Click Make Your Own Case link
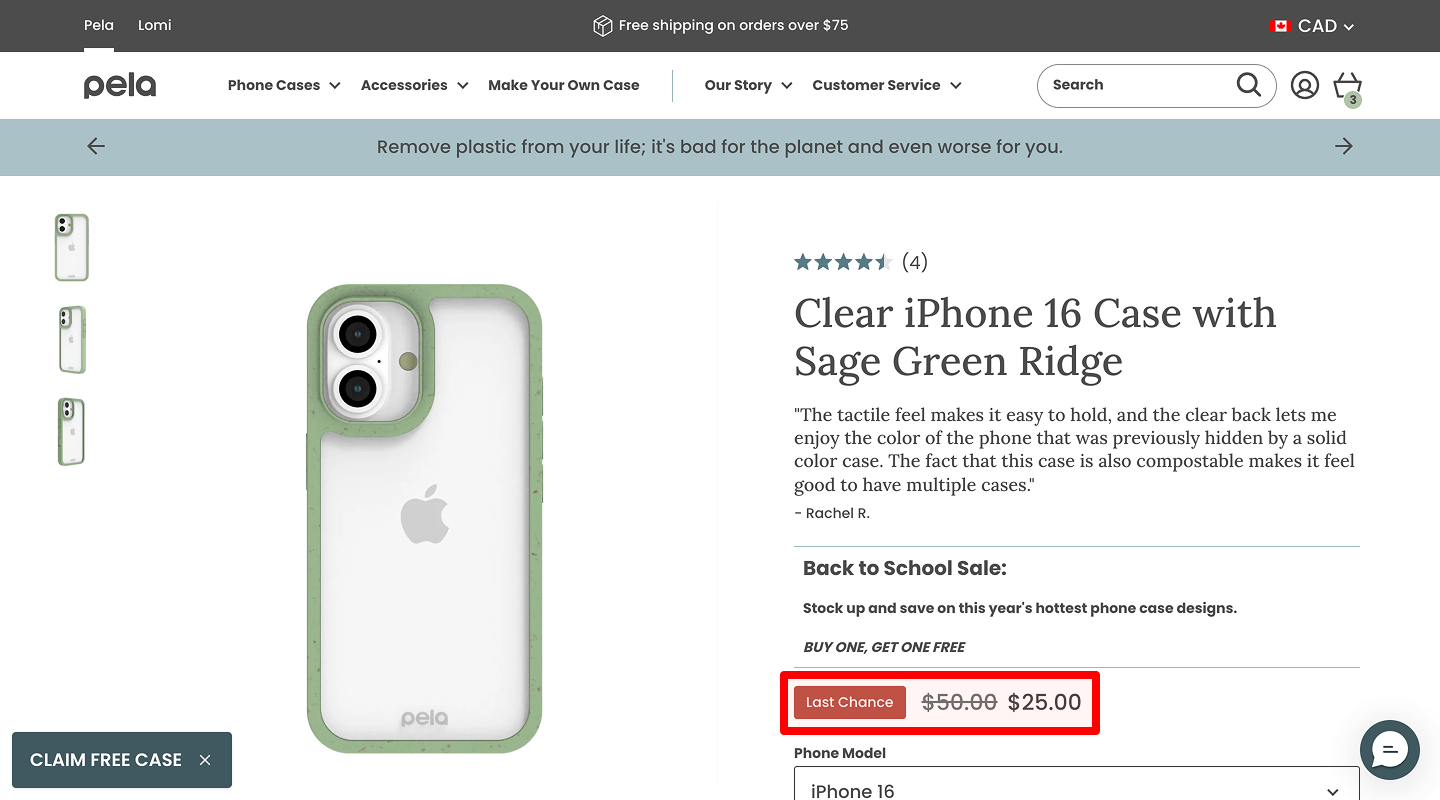Viewport: 1440px width, 800px height. coord(563,86)
